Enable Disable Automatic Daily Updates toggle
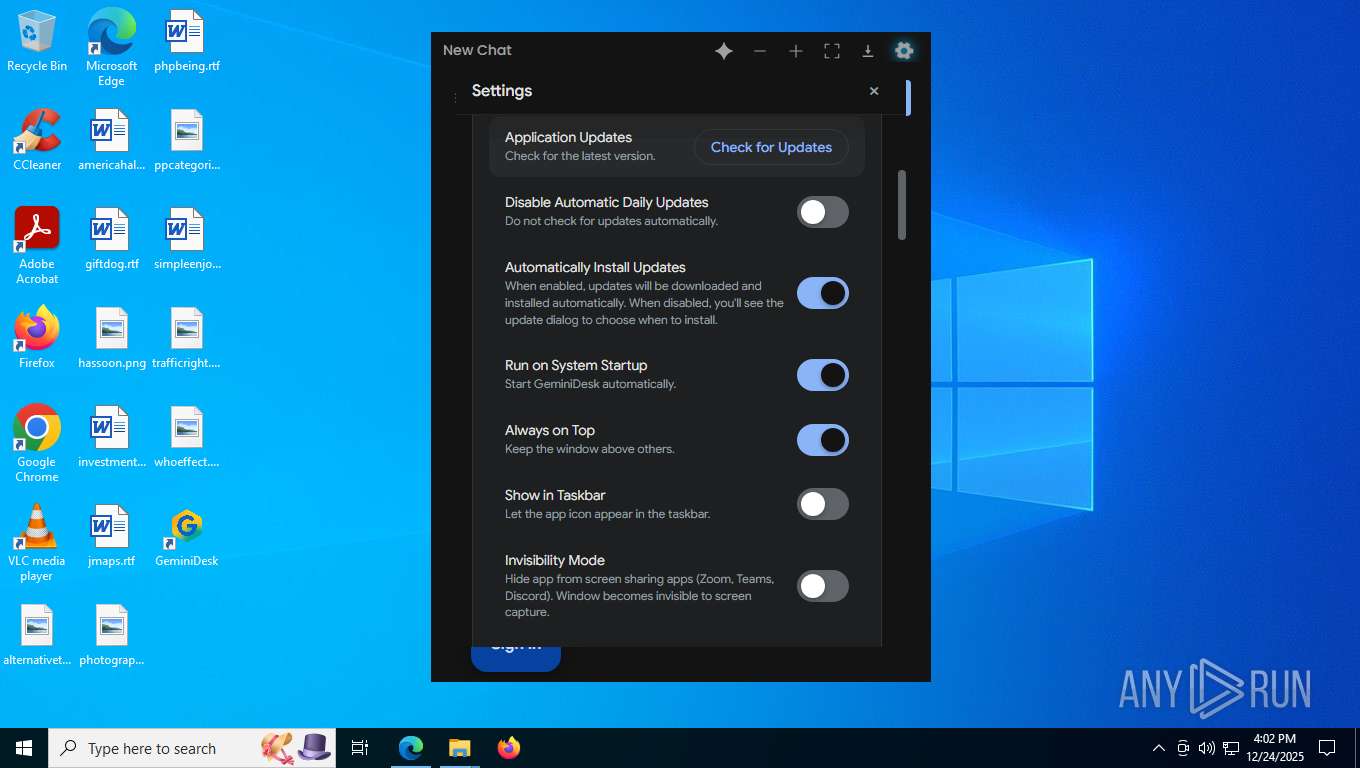Image resolution: width=1360 pixels, height=768 pixels. 822,212
